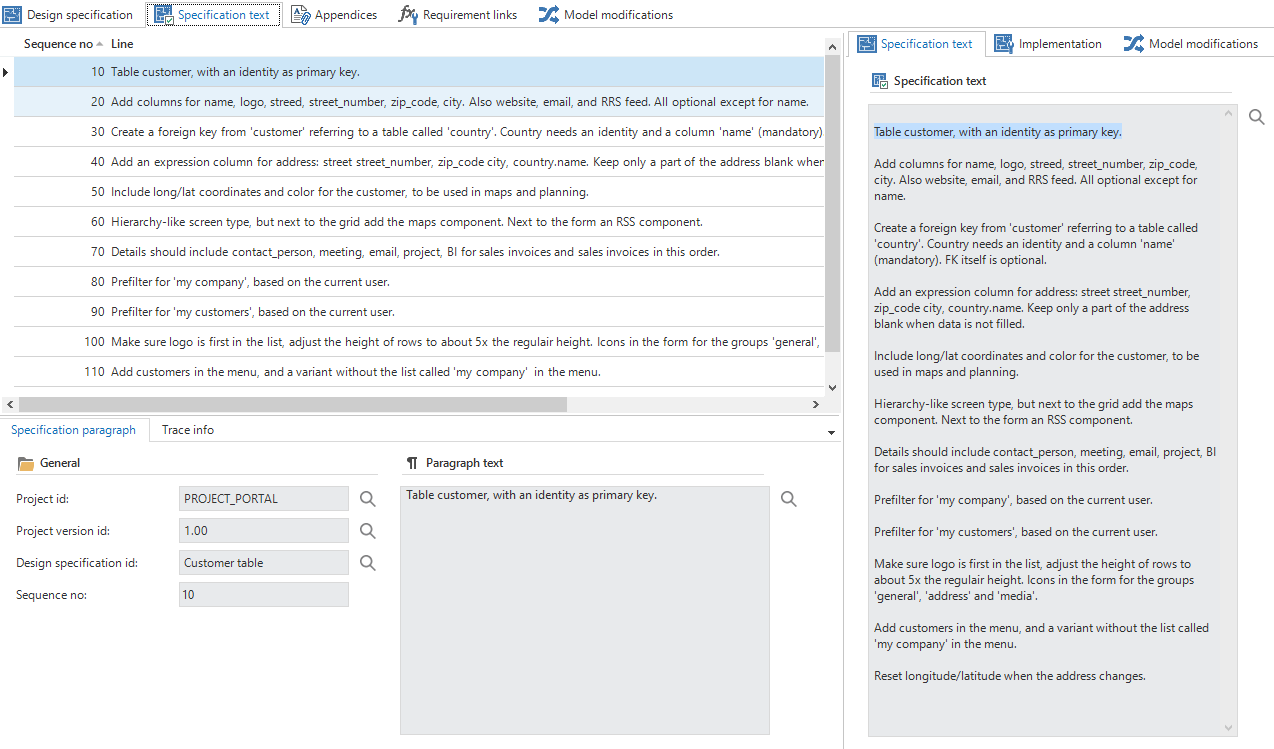
Task: Expand the bottom panel tab overflow arrow
Action: pos(832,432)
